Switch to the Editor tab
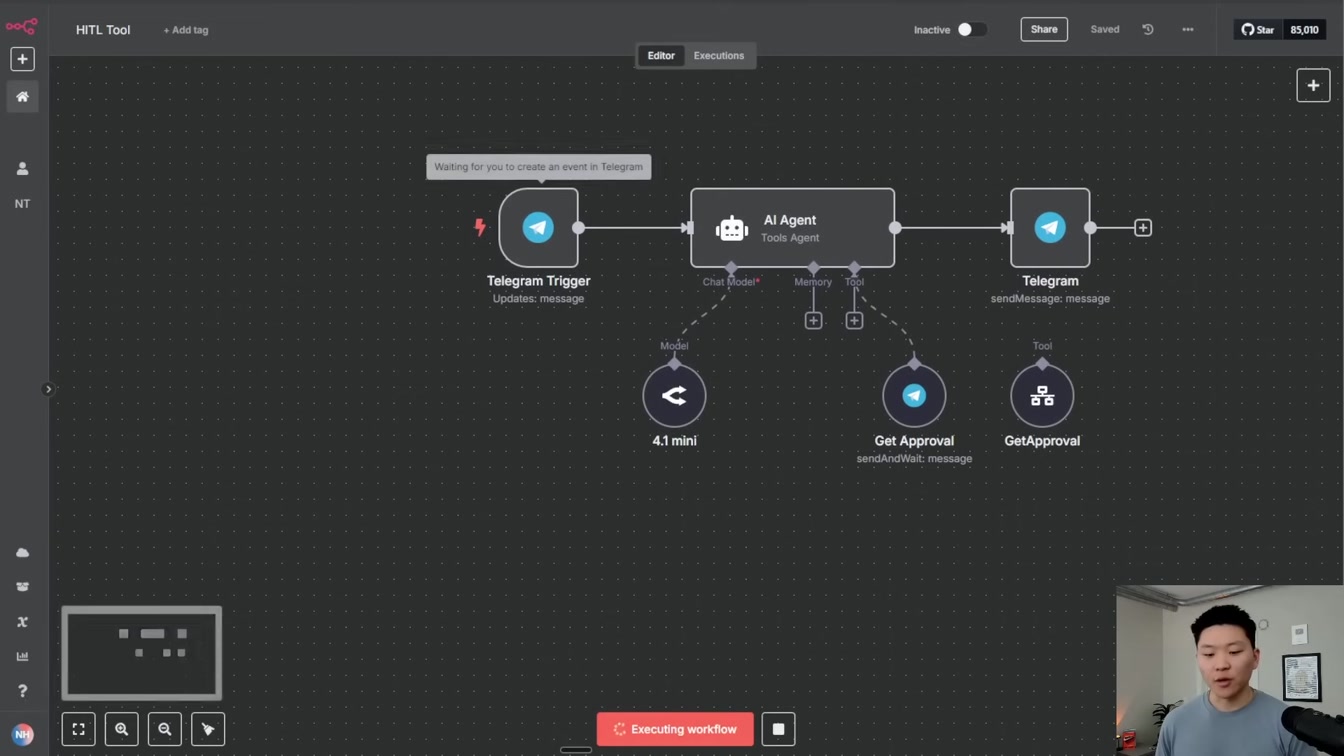 [x=661, y=56]
